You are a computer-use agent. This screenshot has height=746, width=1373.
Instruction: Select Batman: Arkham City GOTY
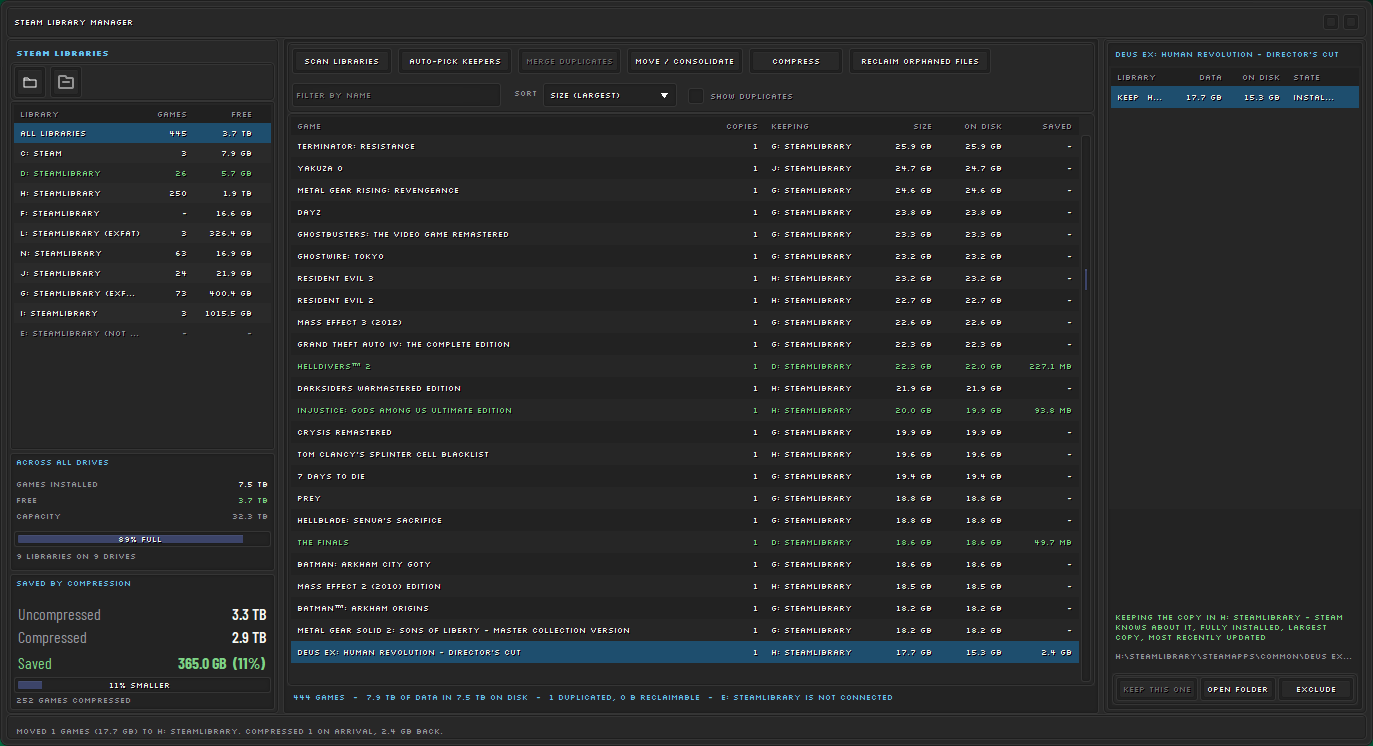685,564
